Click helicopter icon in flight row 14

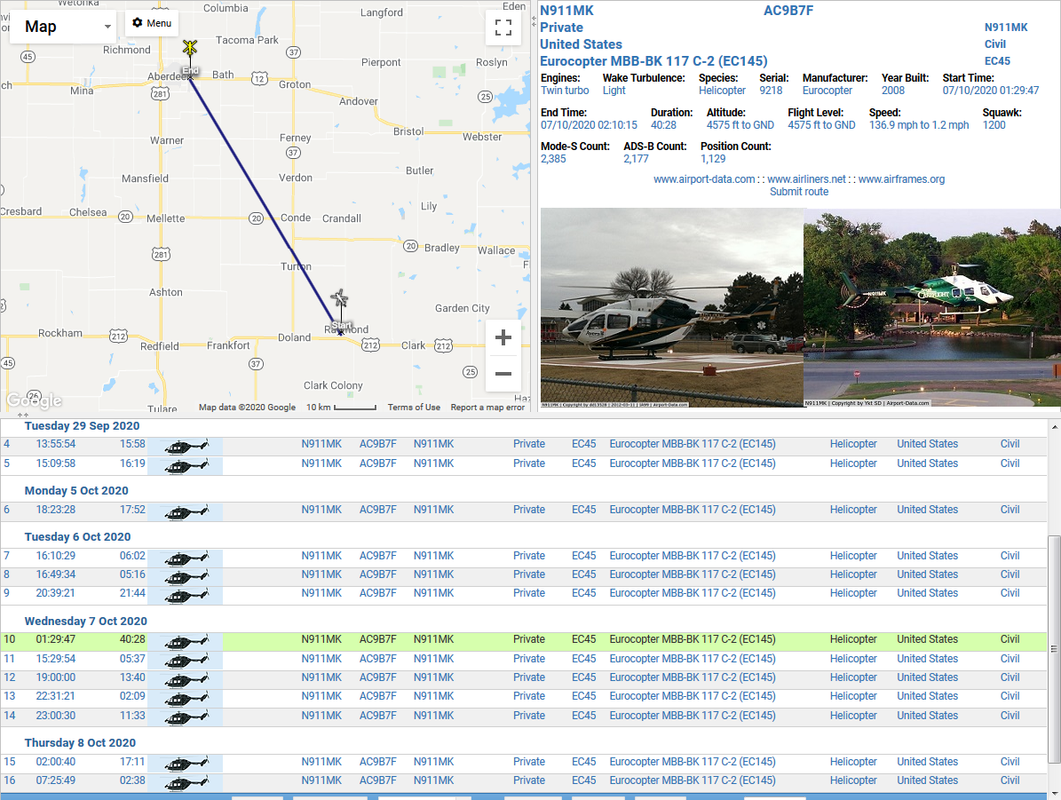point(186,717)
